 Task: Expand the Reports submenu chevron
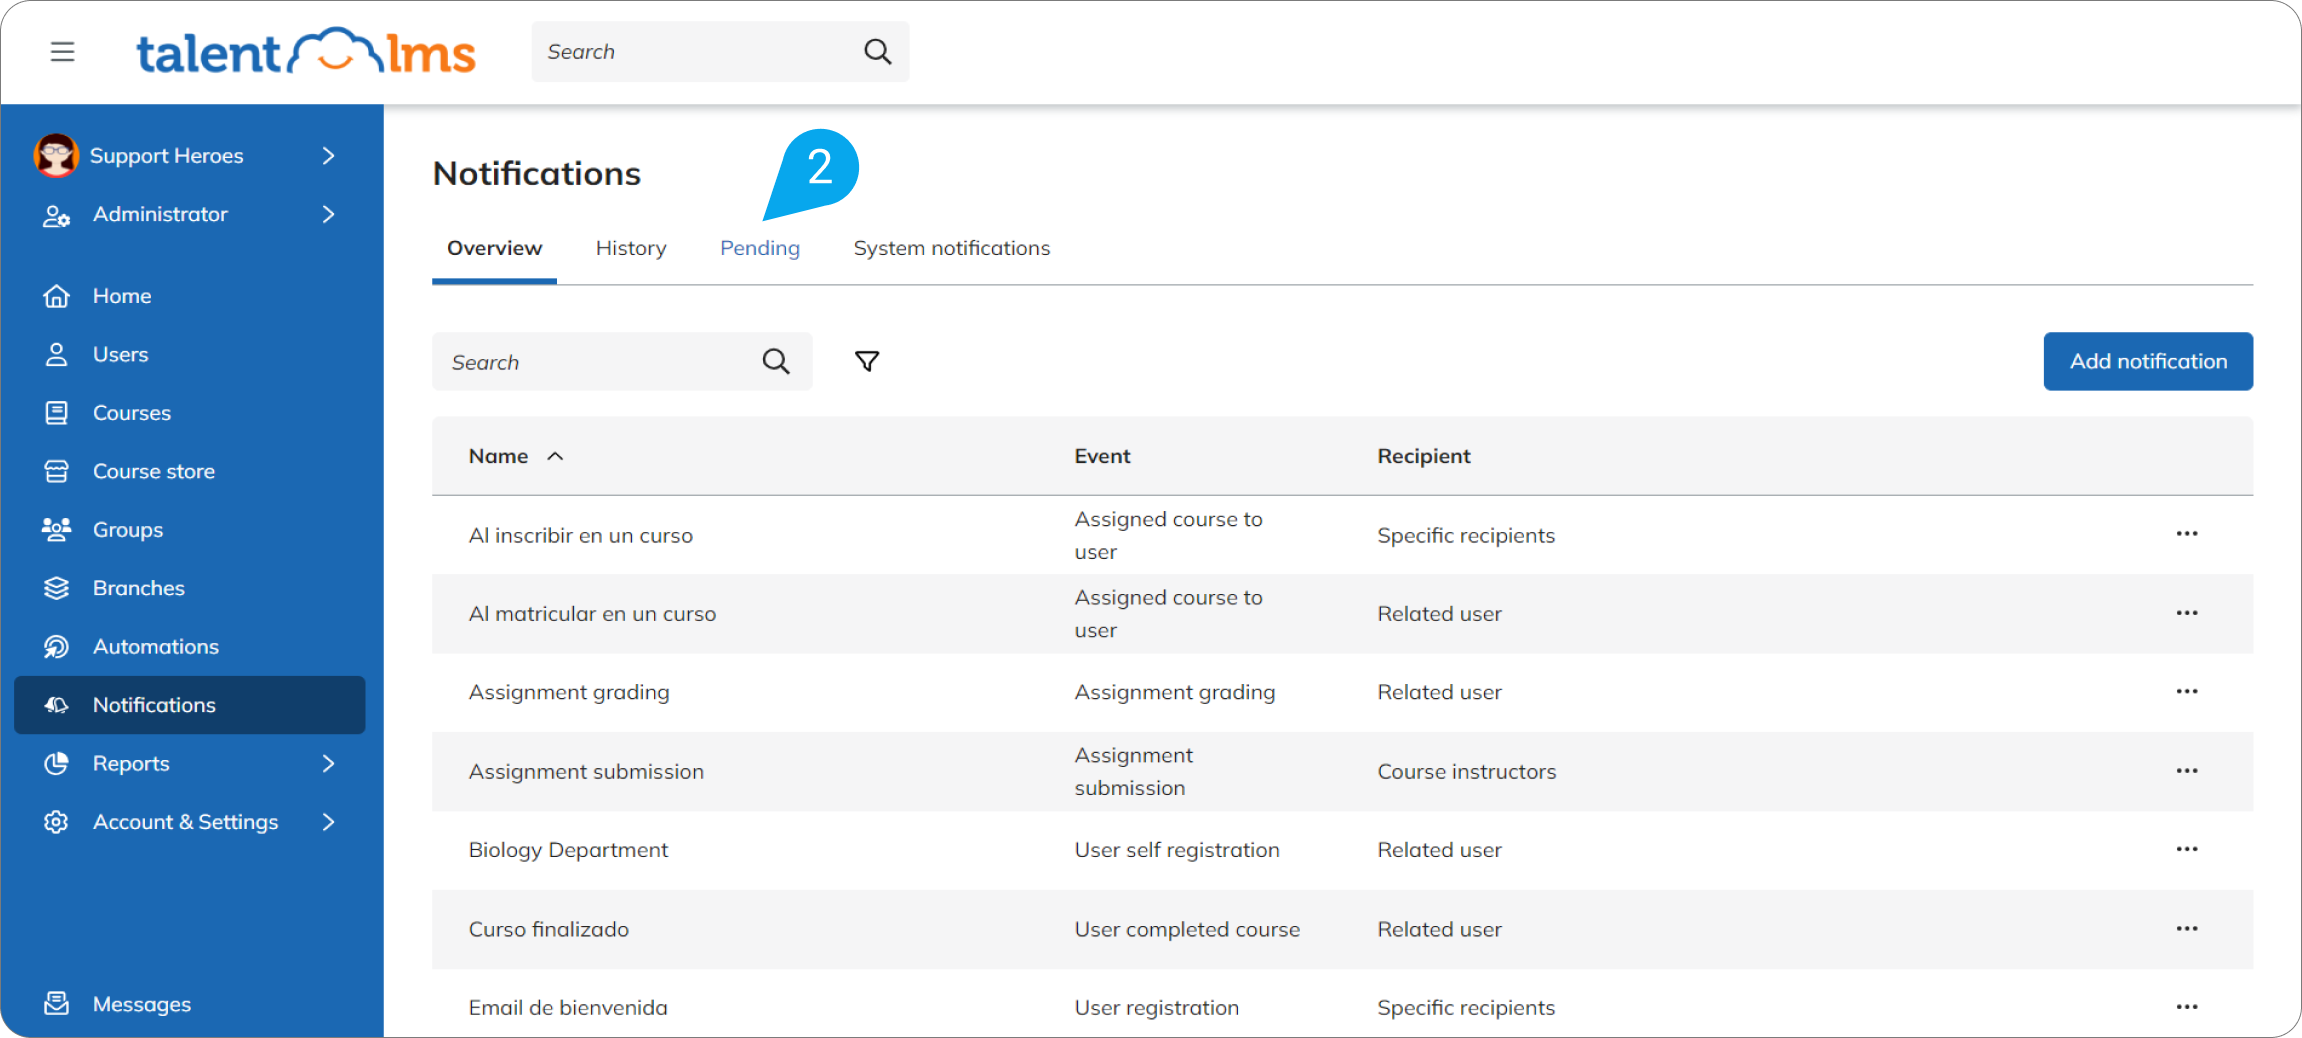(328, 763)
